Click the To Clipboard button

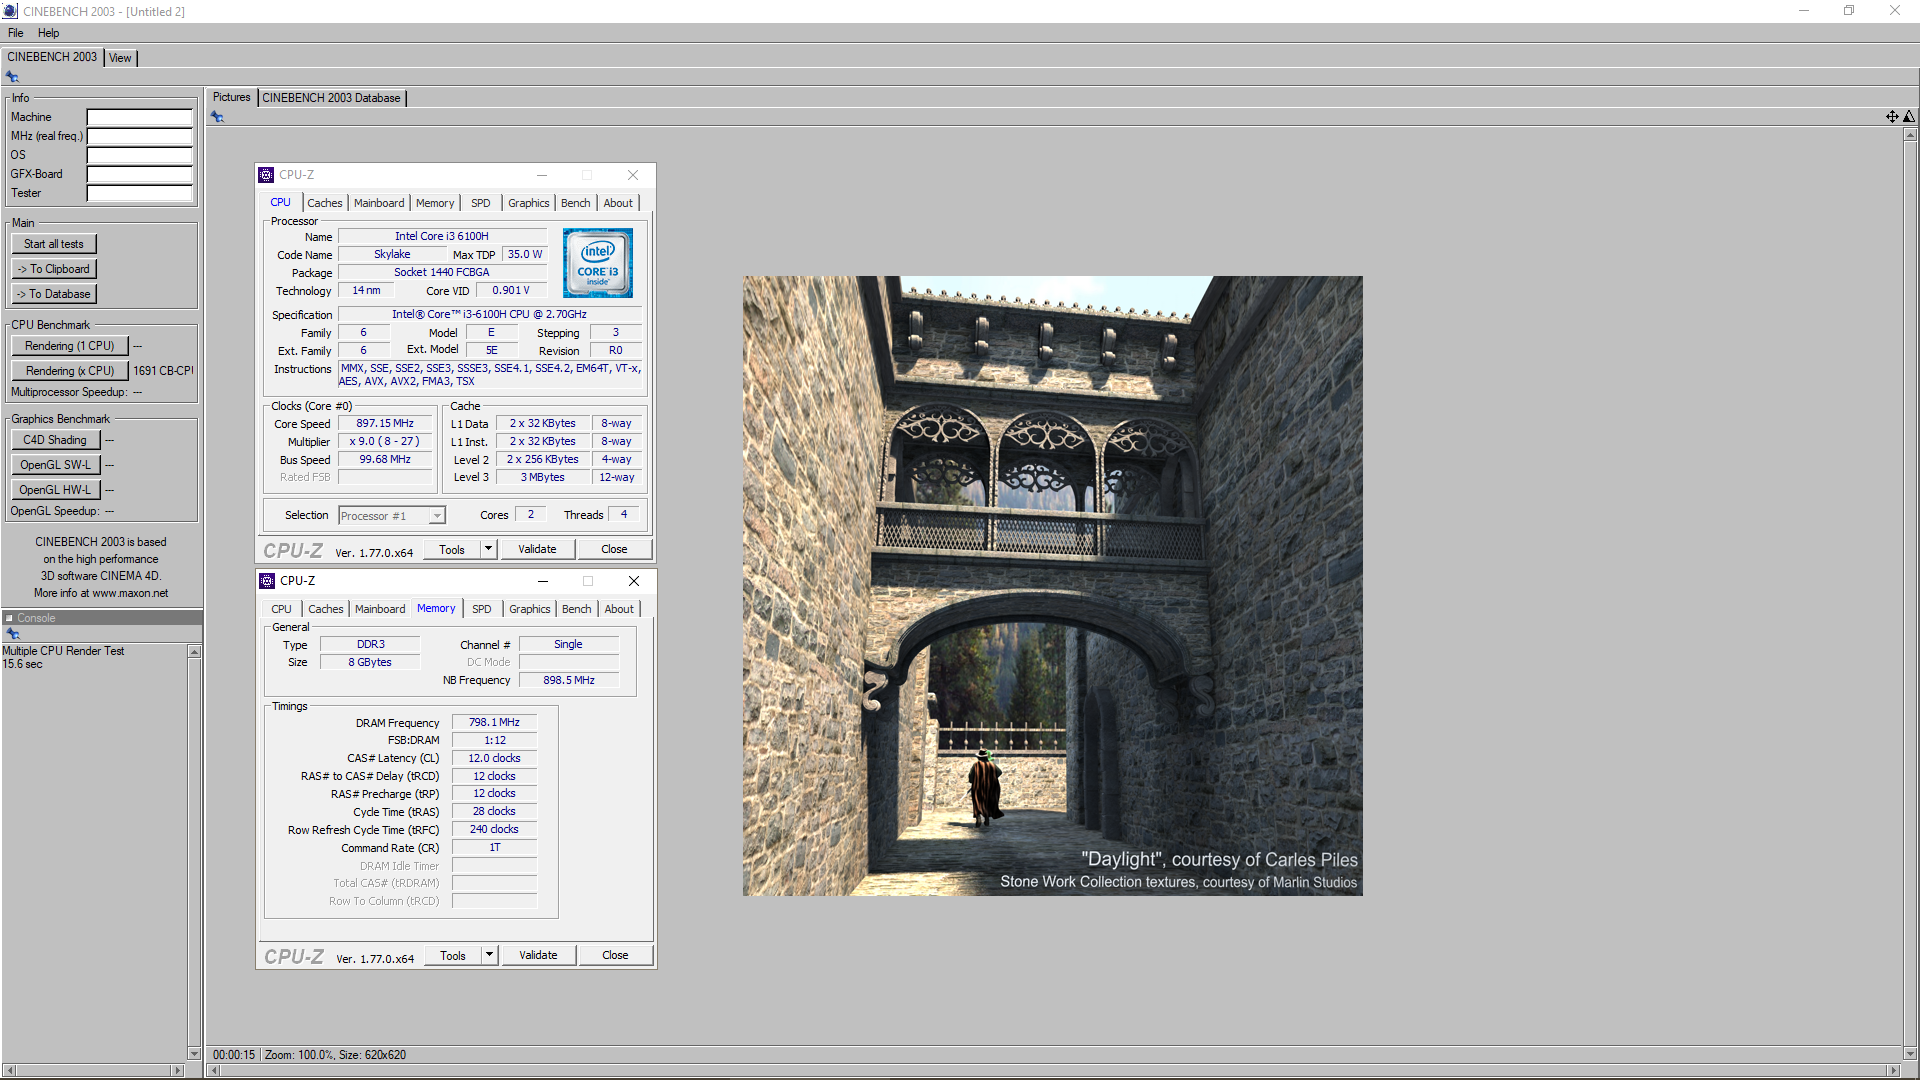tap(54, 269)
